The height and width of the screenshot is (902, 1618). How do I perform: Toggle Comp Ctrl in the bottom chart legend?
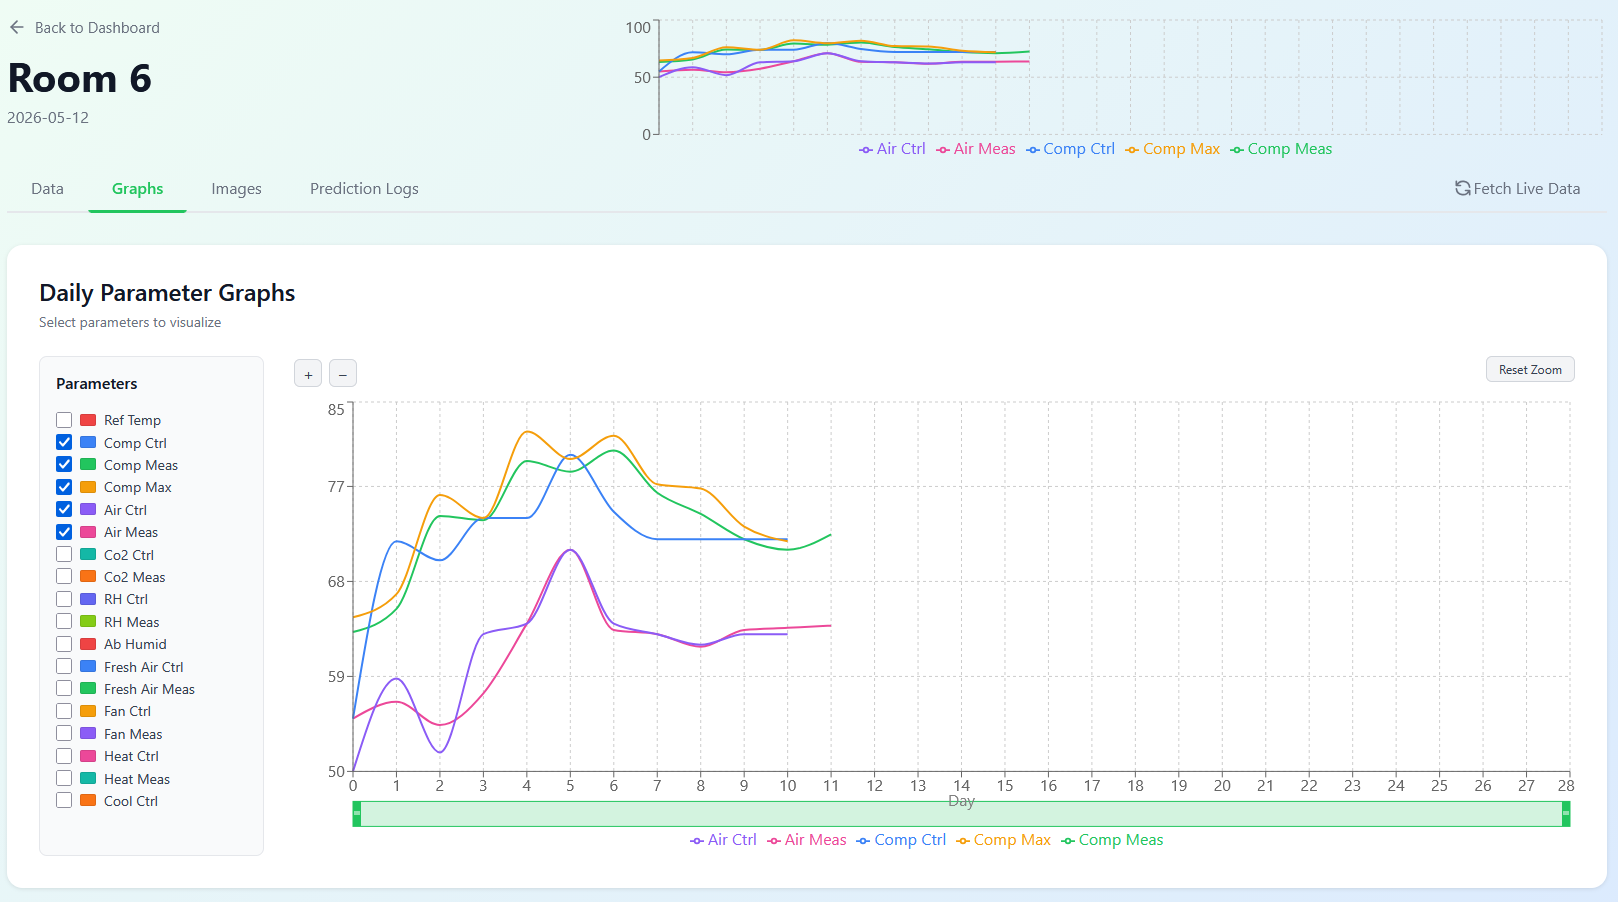[901, 840]
